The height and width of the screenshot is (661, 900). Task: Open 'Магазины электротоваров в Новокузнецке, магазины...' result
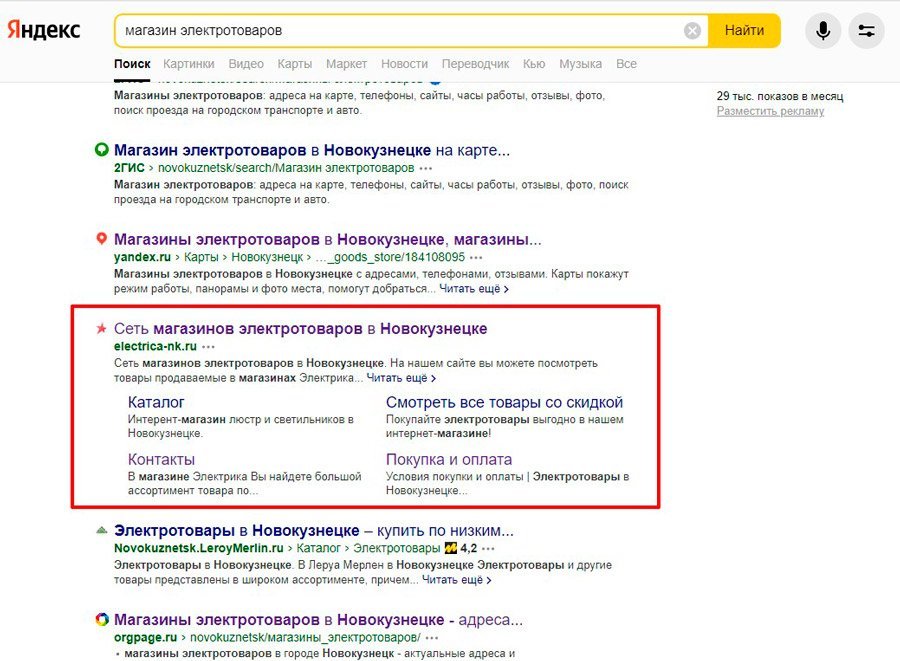328,239
